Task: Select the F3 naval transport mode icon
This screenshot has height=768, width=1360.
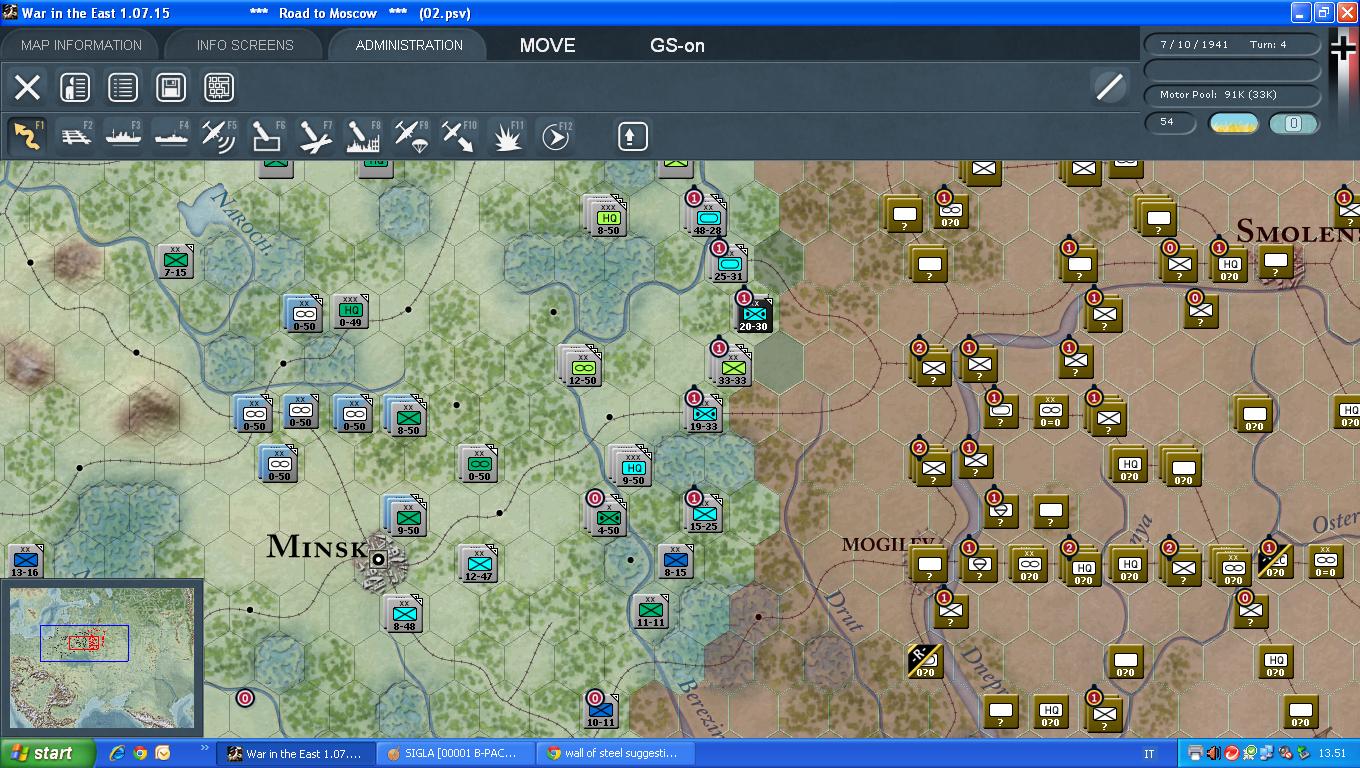Action: pos(124,136)
